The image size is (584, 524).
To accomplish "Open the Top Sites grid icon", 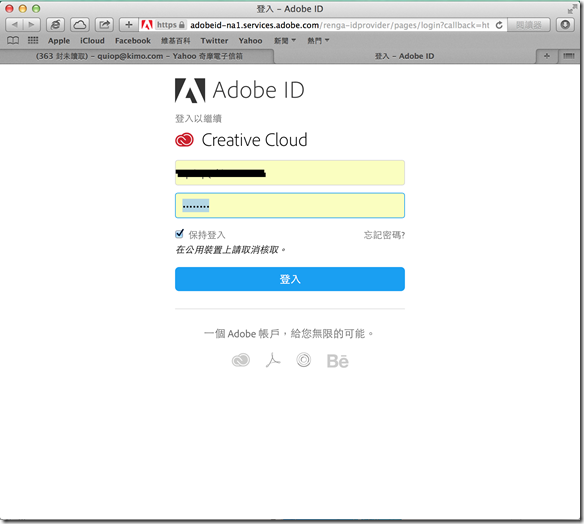I will tap(33, 40).
